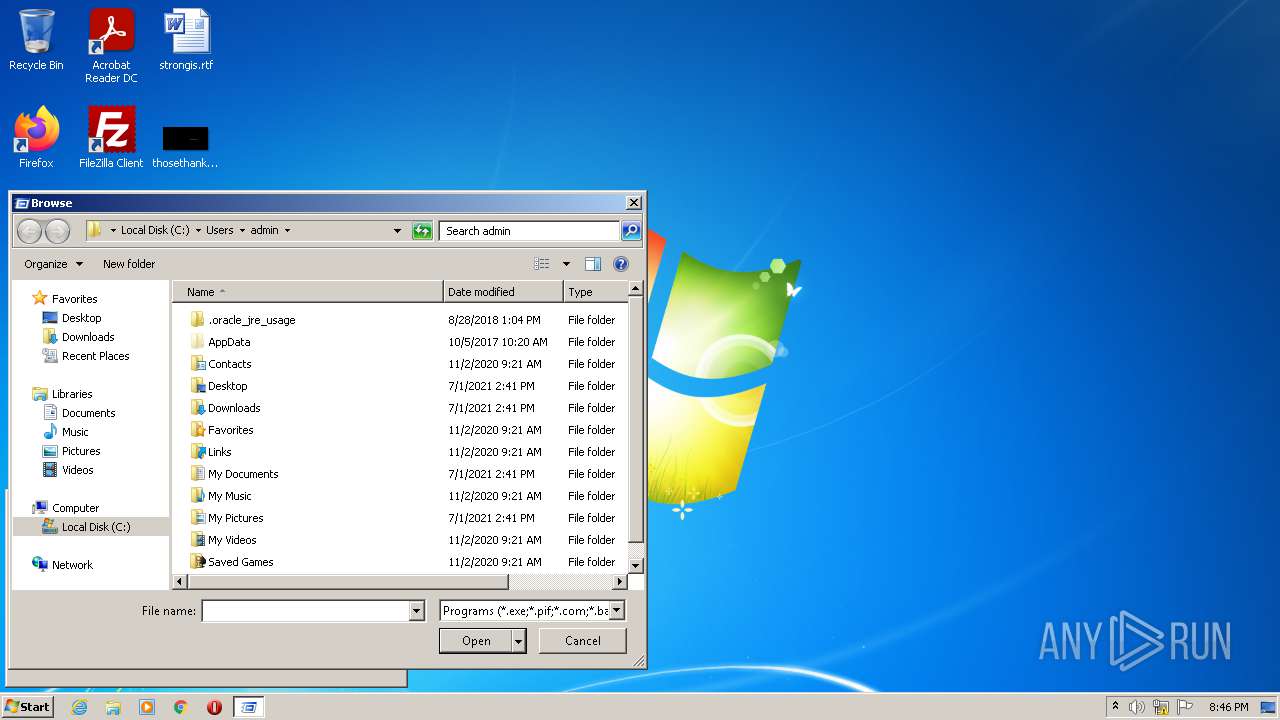Click the network tray icon
The height and width of the screenshot is (720, 1280).
tap(1161, 707)
